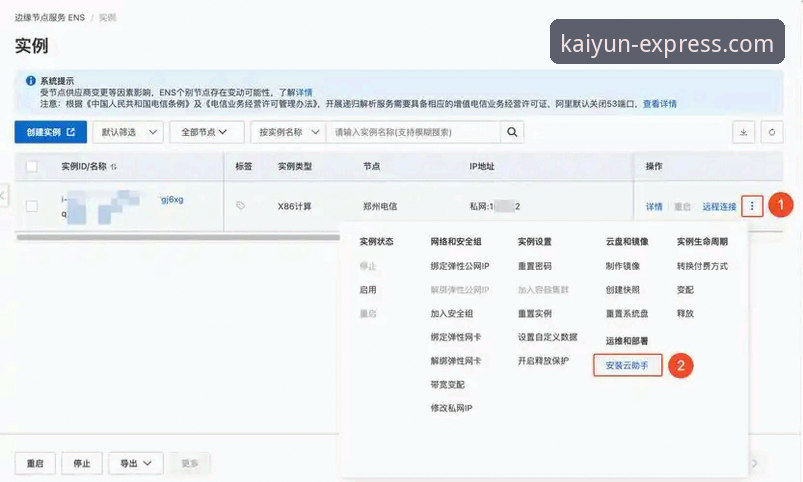Click the horizontal table scrollbar
The height and width of the screenshot is (482, 803).
pos(178,237)
